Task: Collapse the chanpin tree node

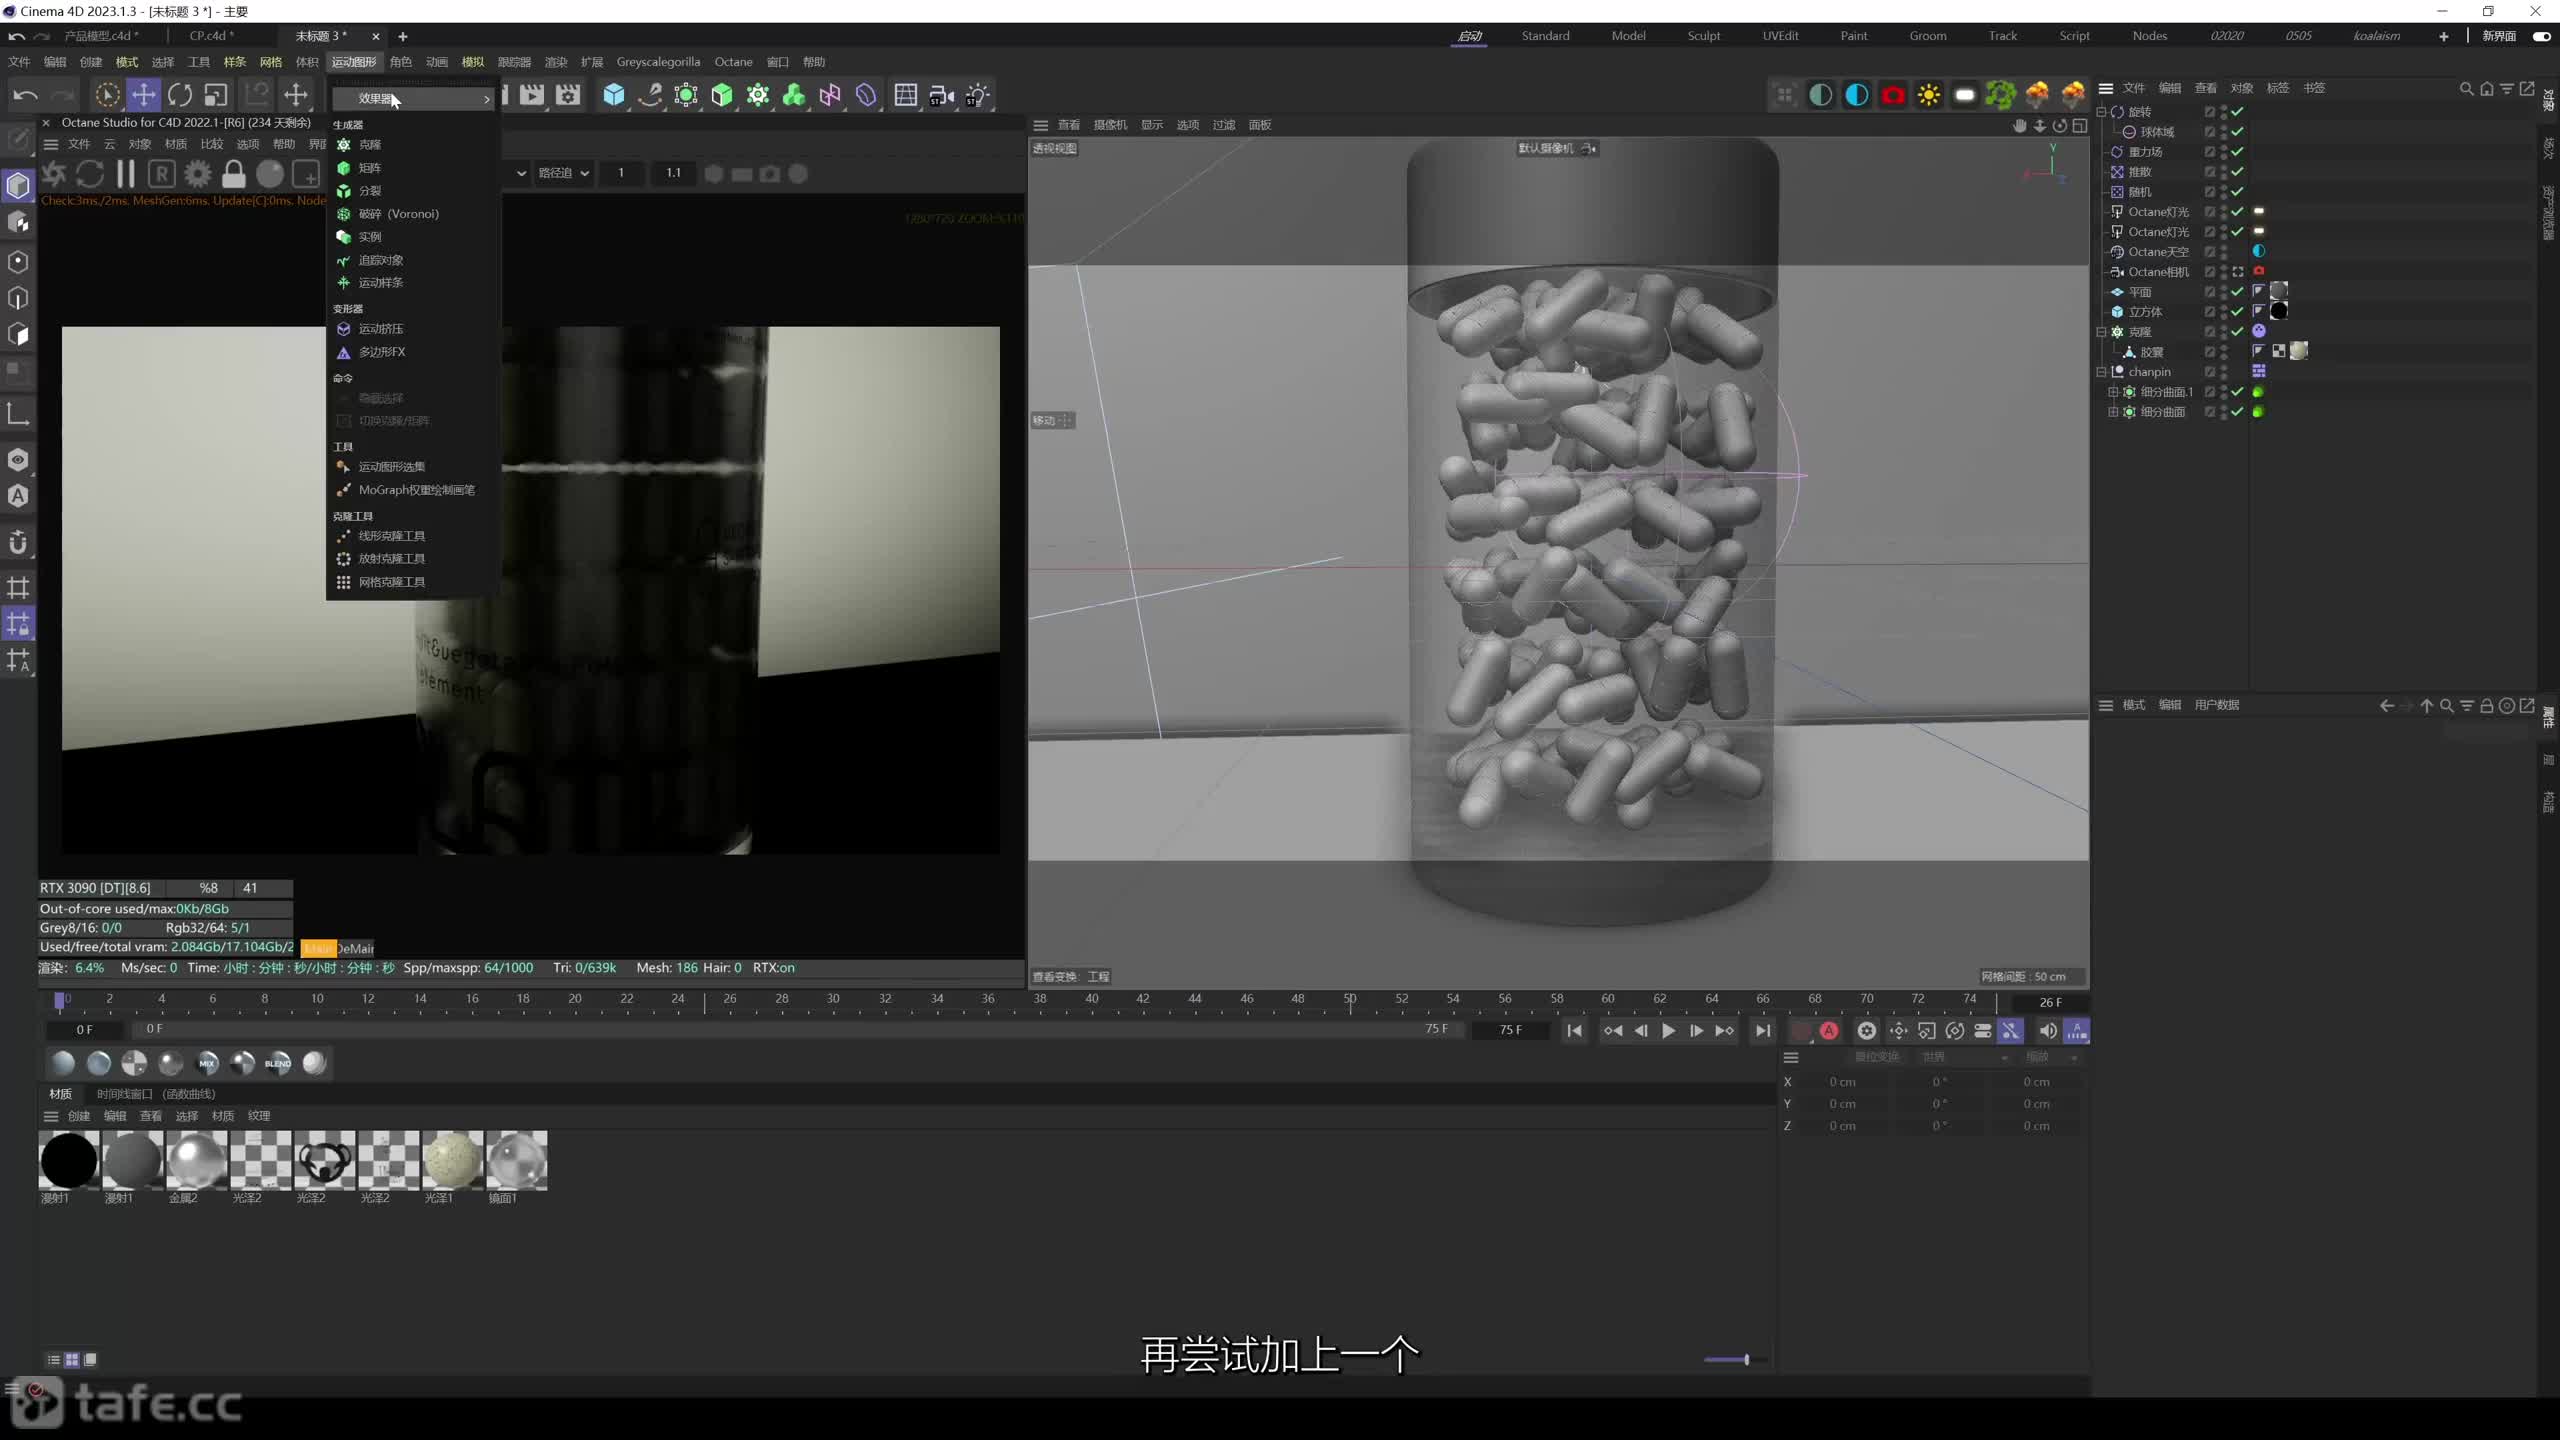Action: (2101, 371)
